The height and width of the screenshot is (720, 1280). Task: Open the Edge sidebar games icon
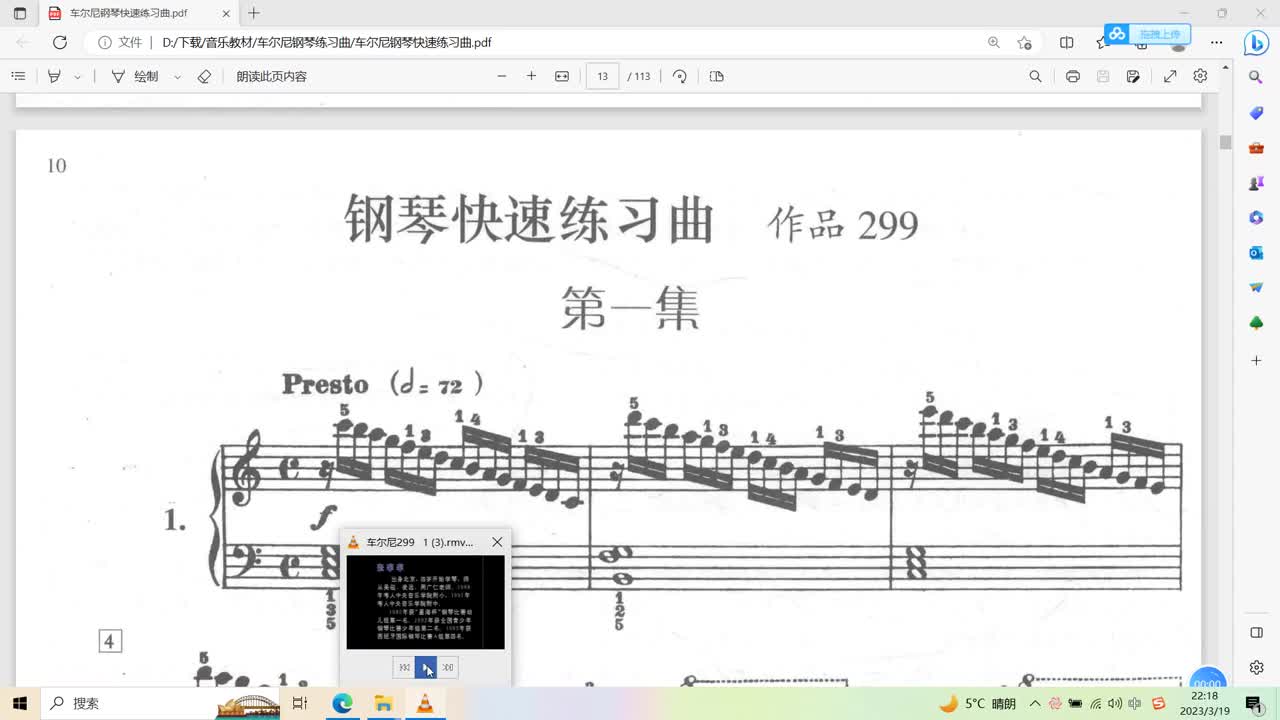(x=1257, y=183)
